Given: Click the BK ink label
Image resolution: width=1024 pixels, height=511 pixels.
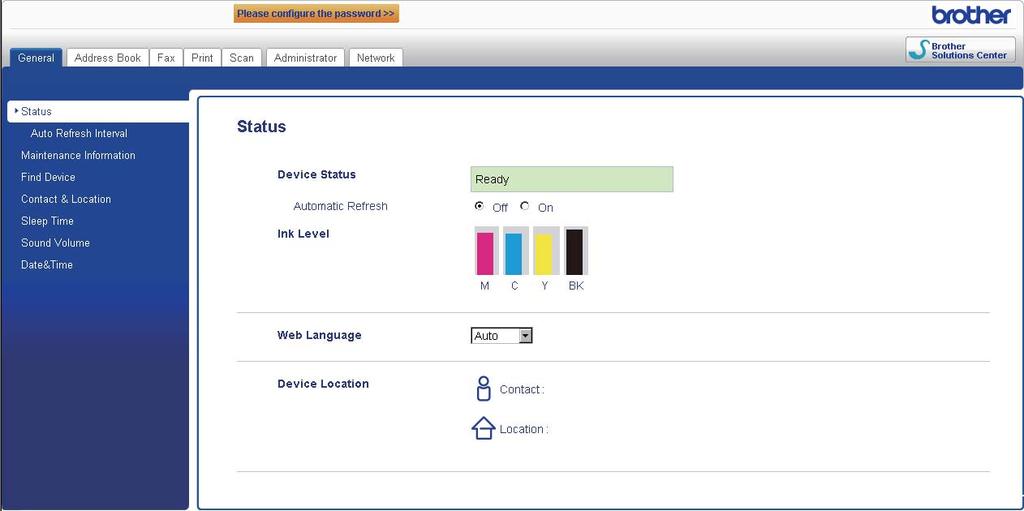Looking at the screenshot, I should pos(576,286).
